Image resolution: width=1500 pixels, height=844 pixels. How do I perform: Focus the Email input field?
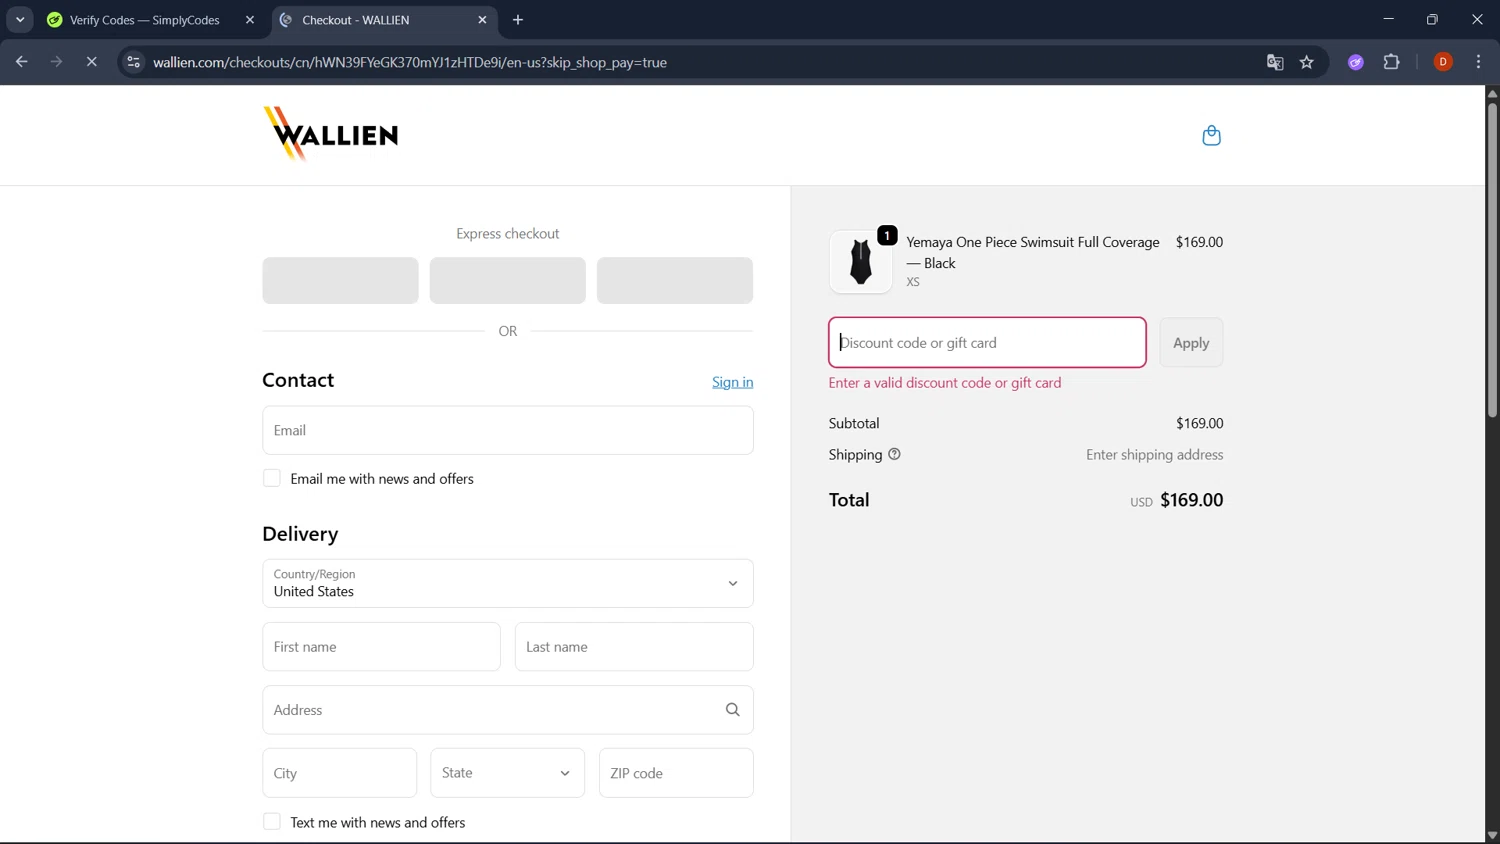pyautogui.click(x=508, y=430)
